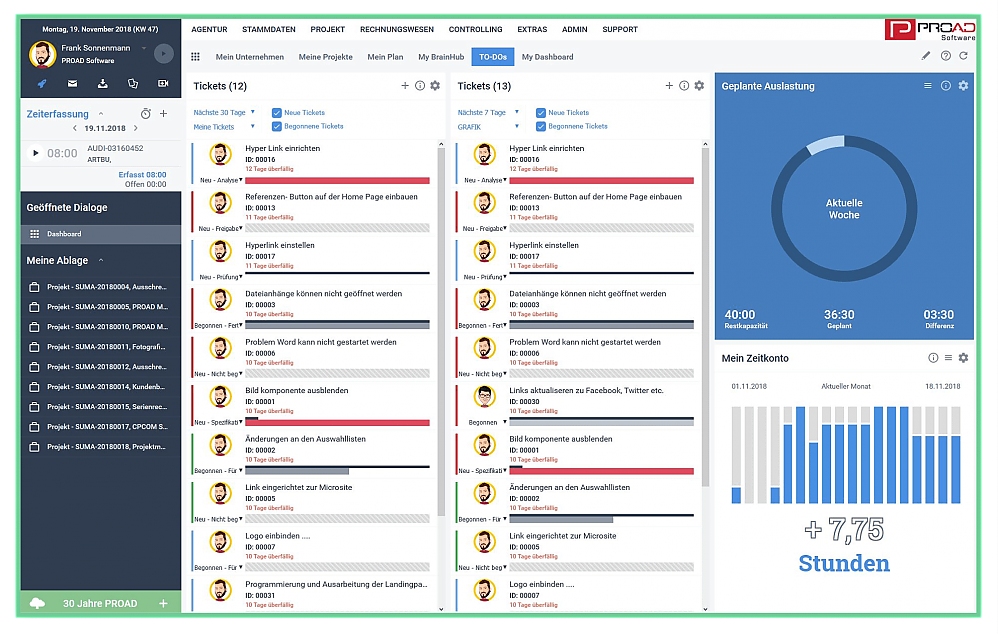The width and height of the screenshot is (998, 634).
Task: Open the envelope mail icon in user panel
Action: (73, 83)
